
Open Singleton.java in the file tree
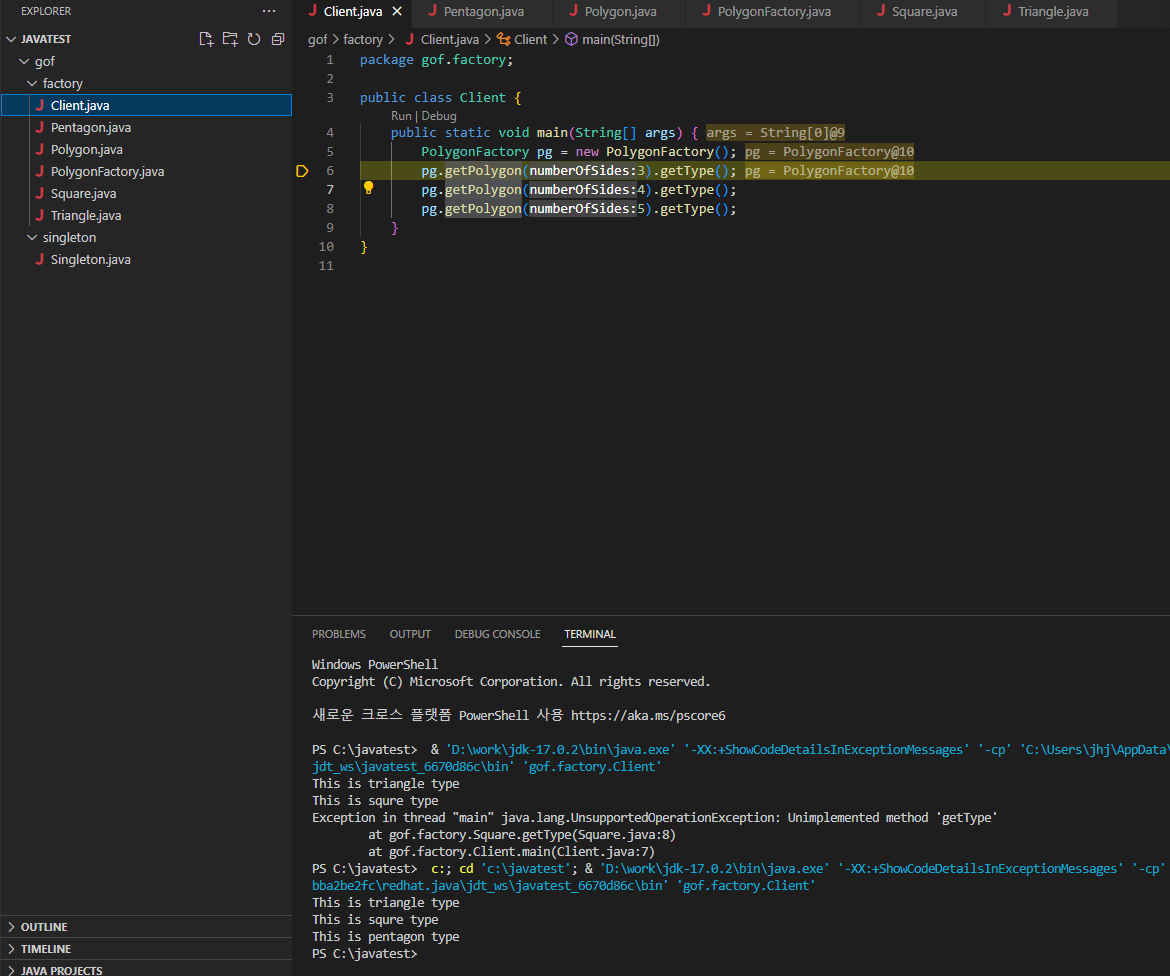(90, 260)
